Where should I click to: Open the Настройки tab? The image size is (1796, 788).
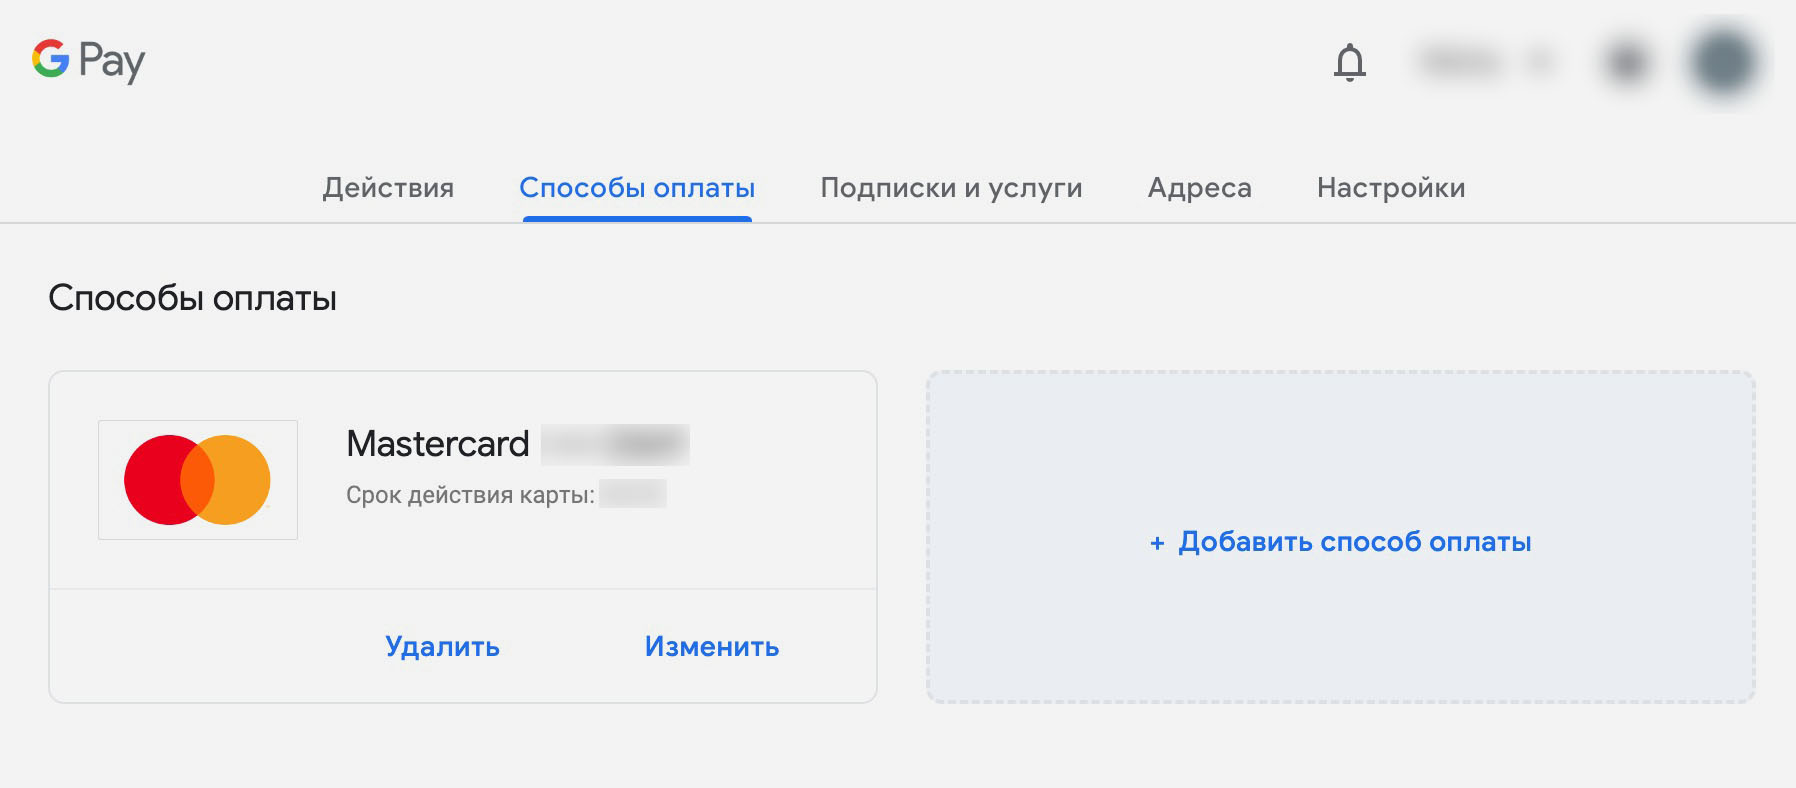(x=1391, y=188)
